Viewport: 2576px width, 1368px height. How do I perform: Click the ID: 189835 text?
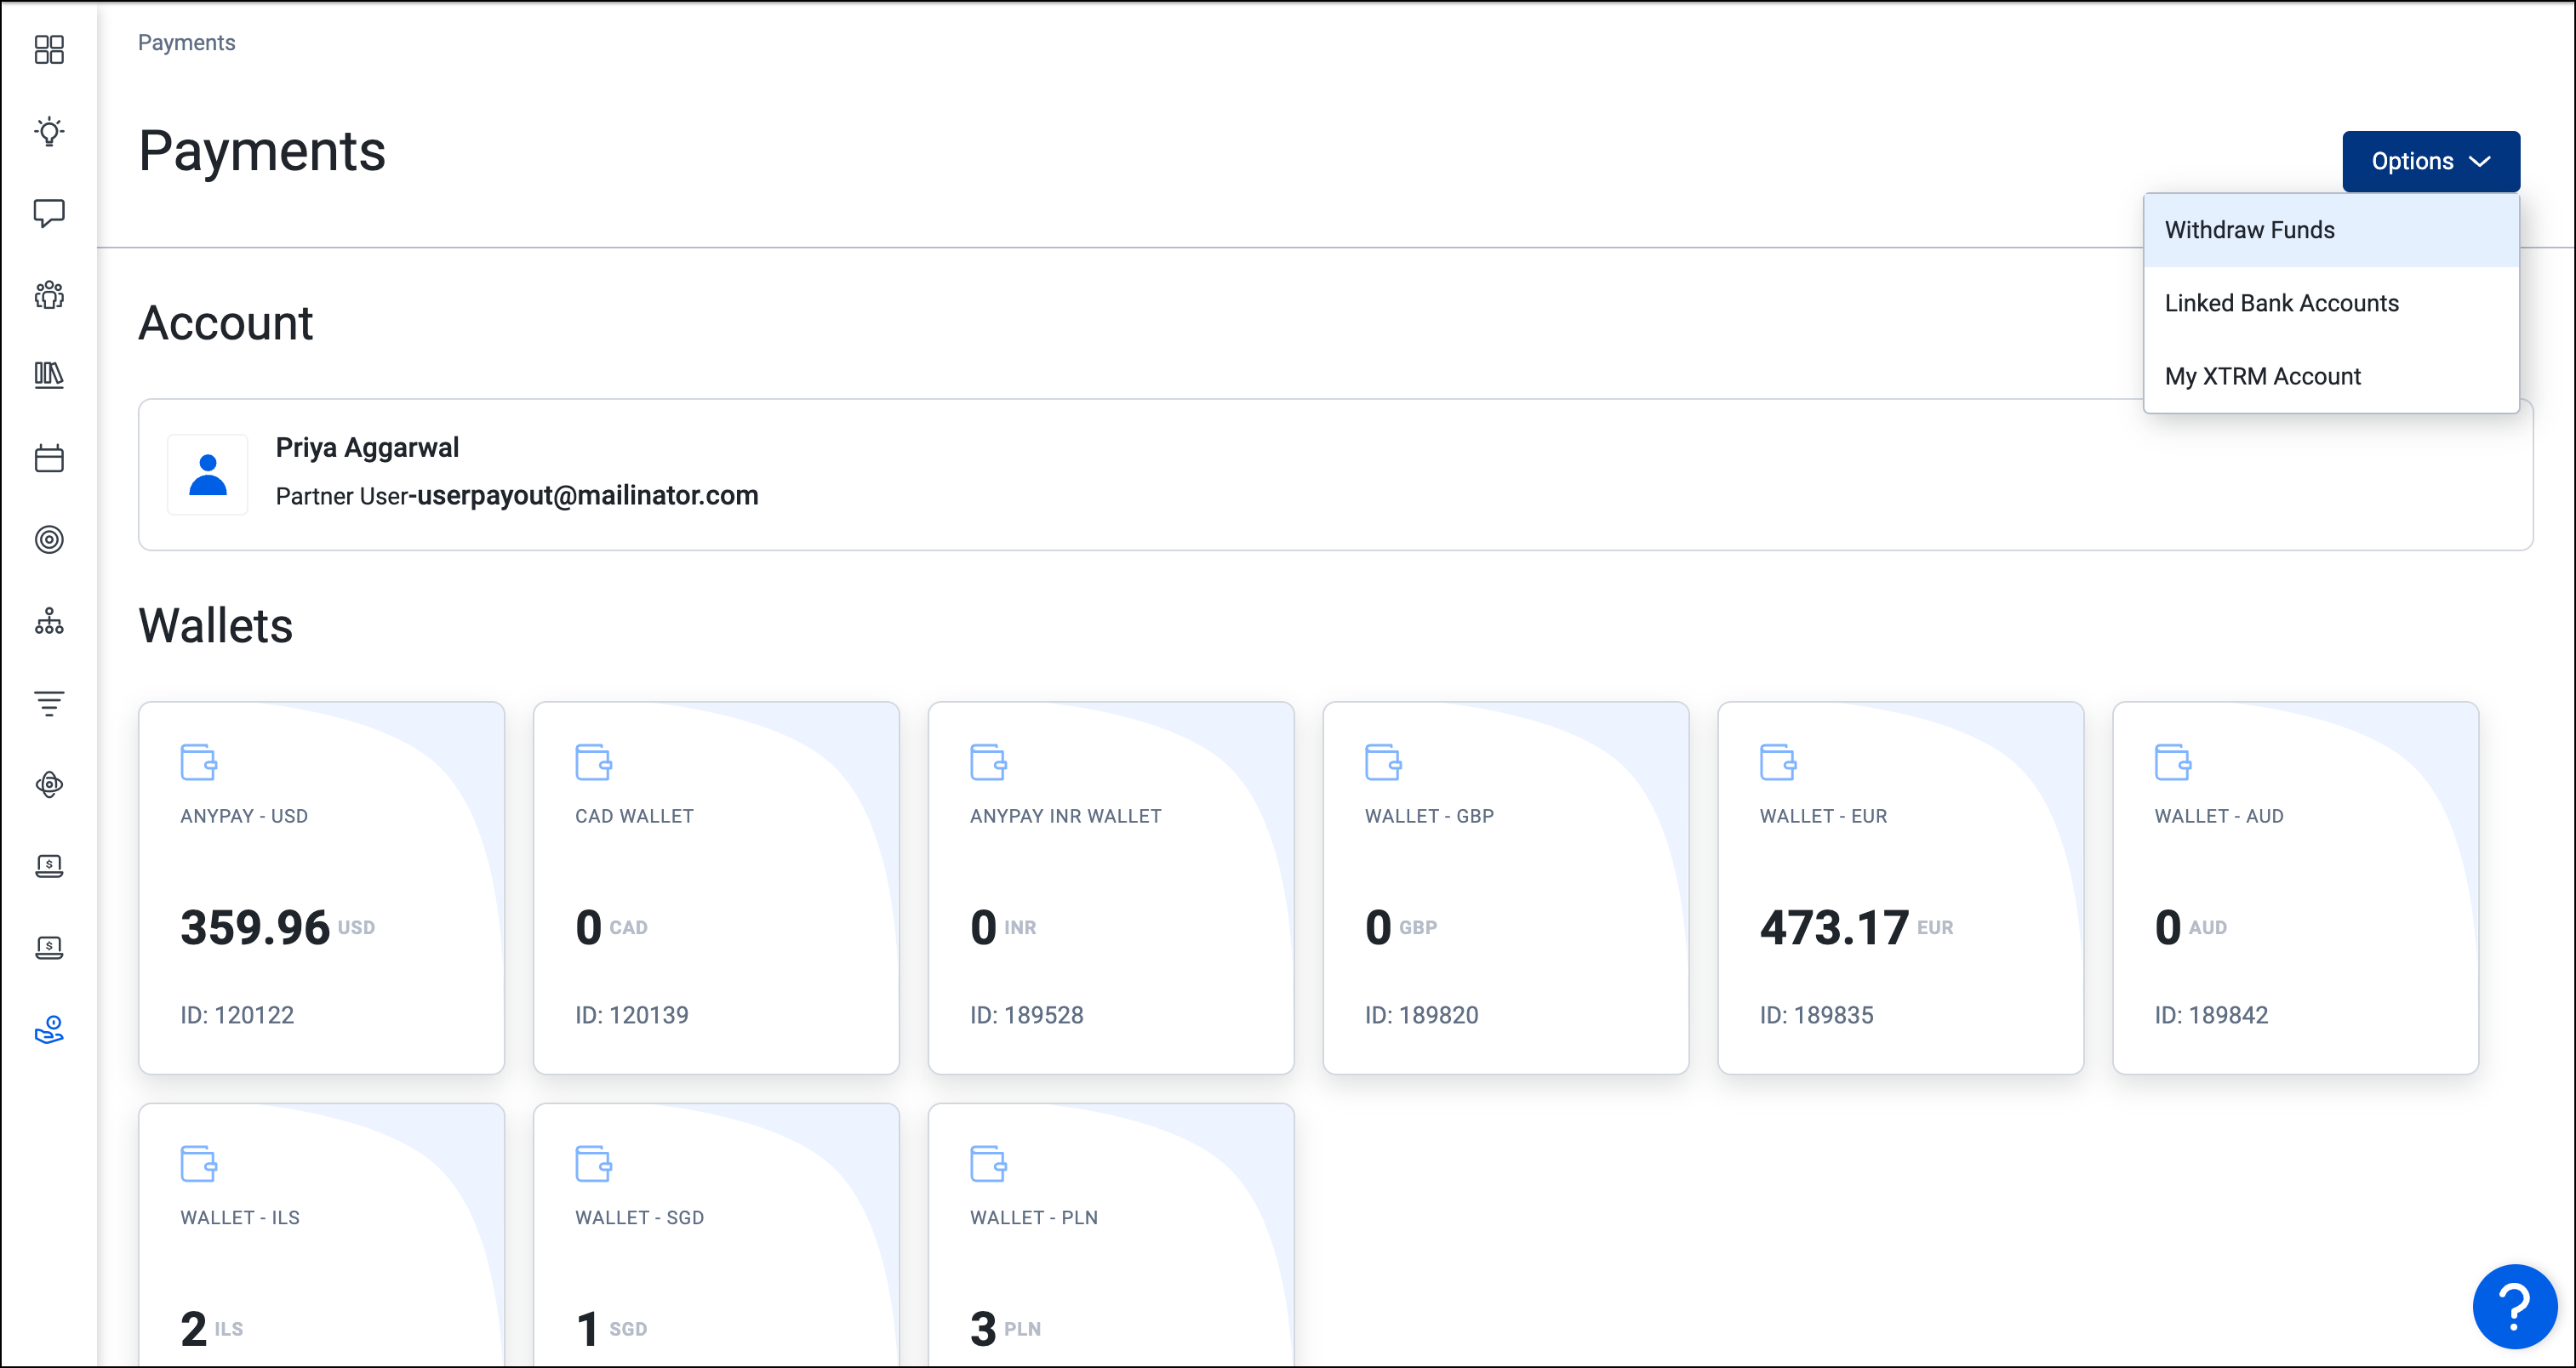click(x=1817, y=1015)
